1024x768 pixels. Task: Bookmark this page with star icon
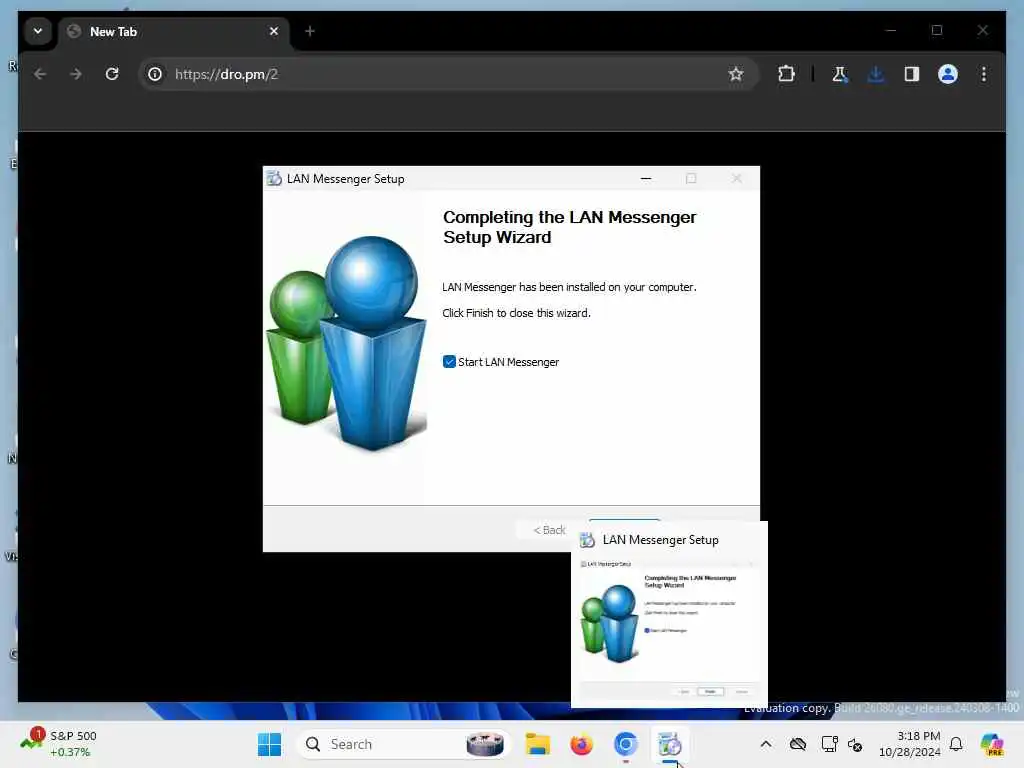[x=736, y=74]
